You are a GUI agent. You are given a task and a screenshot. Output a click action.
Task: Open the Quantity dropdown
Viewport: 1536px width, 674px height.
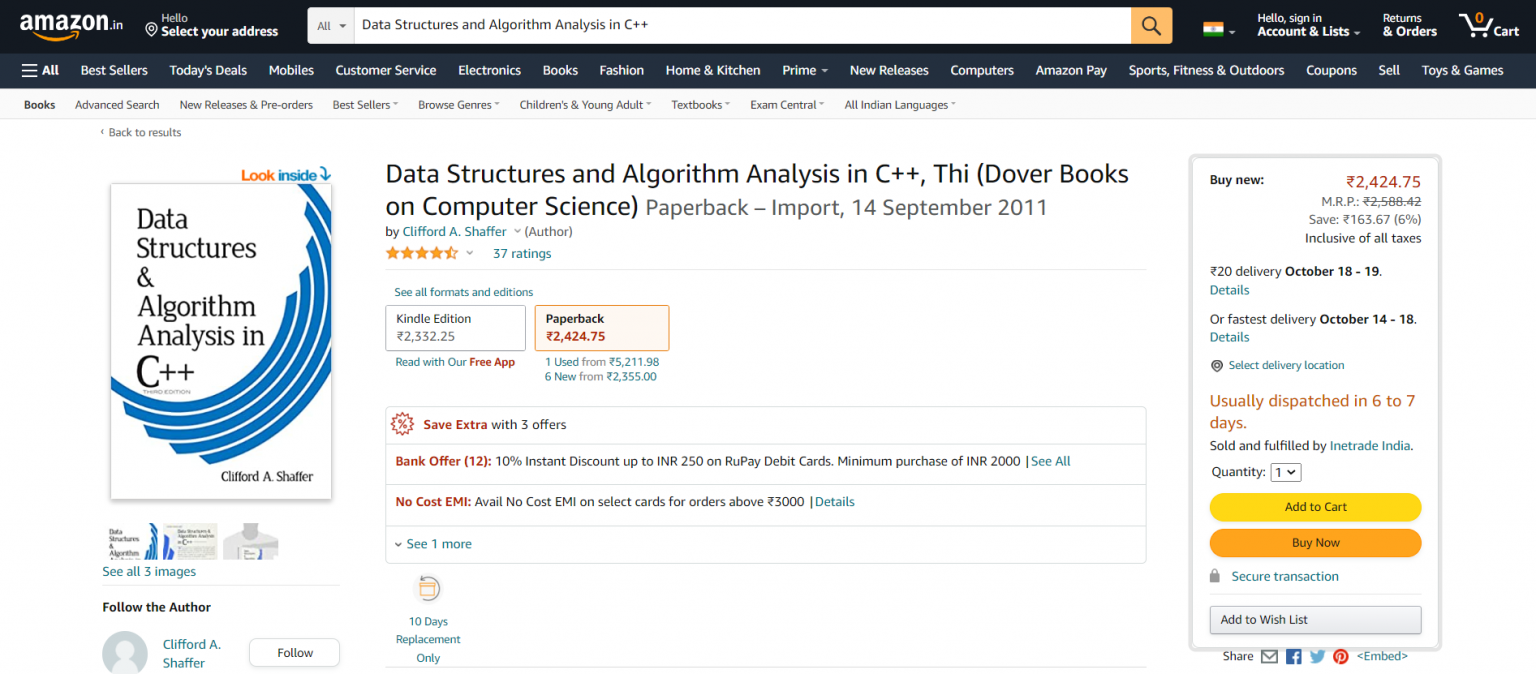[x=1285, y=472]
